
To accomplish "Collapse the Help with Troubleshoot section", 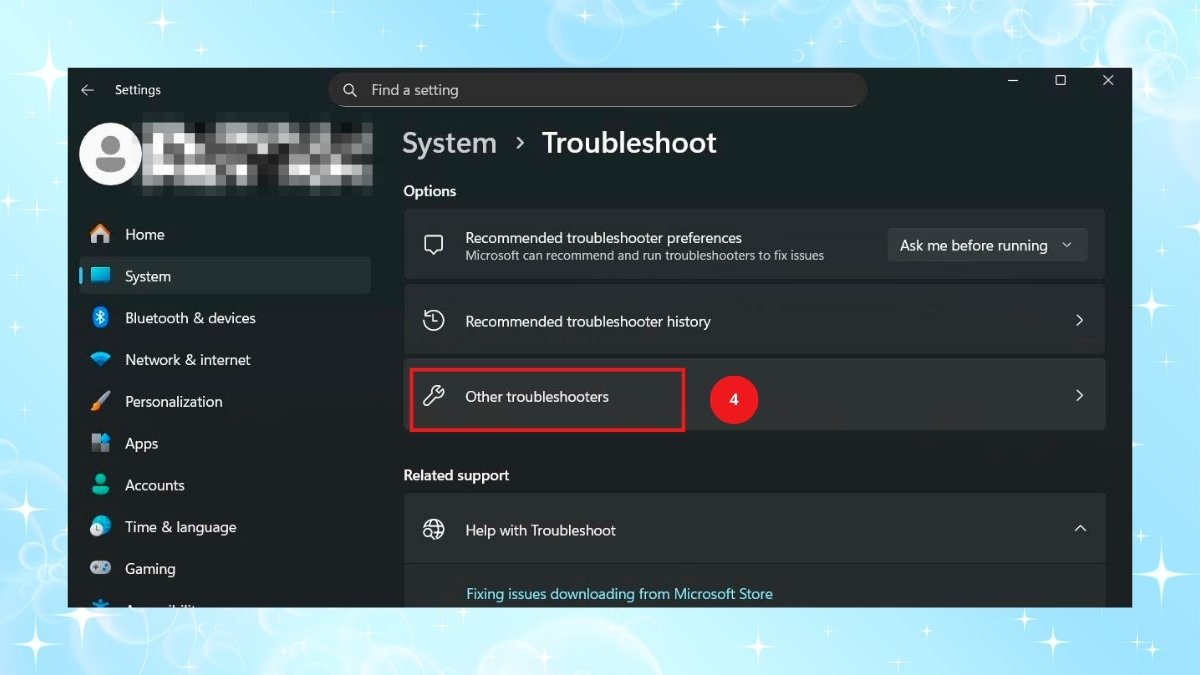I will (x=1078, y=528).
